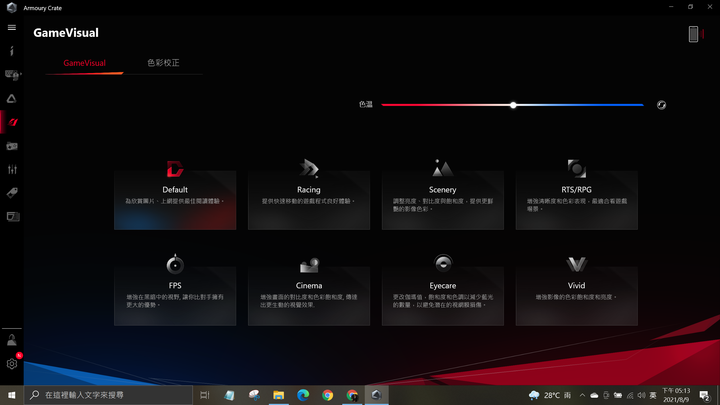Expand the hidden system tray icons chevron

click(582, 395)
